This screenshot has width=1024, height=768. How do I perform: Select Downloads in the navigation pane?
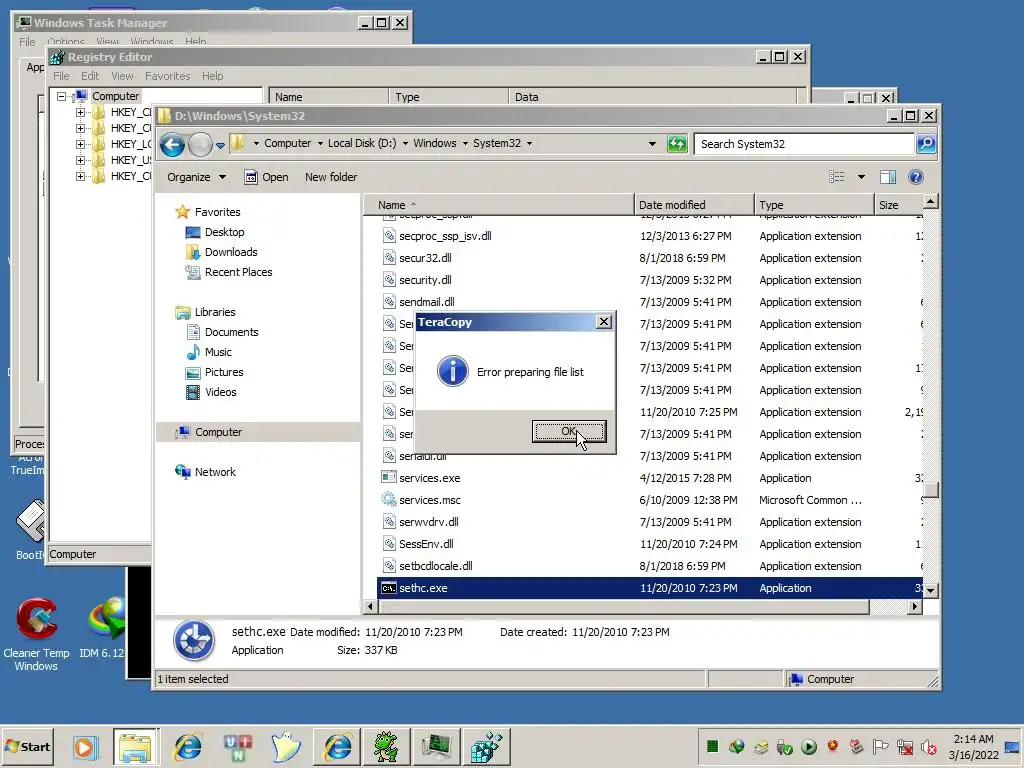pos(231,252)
